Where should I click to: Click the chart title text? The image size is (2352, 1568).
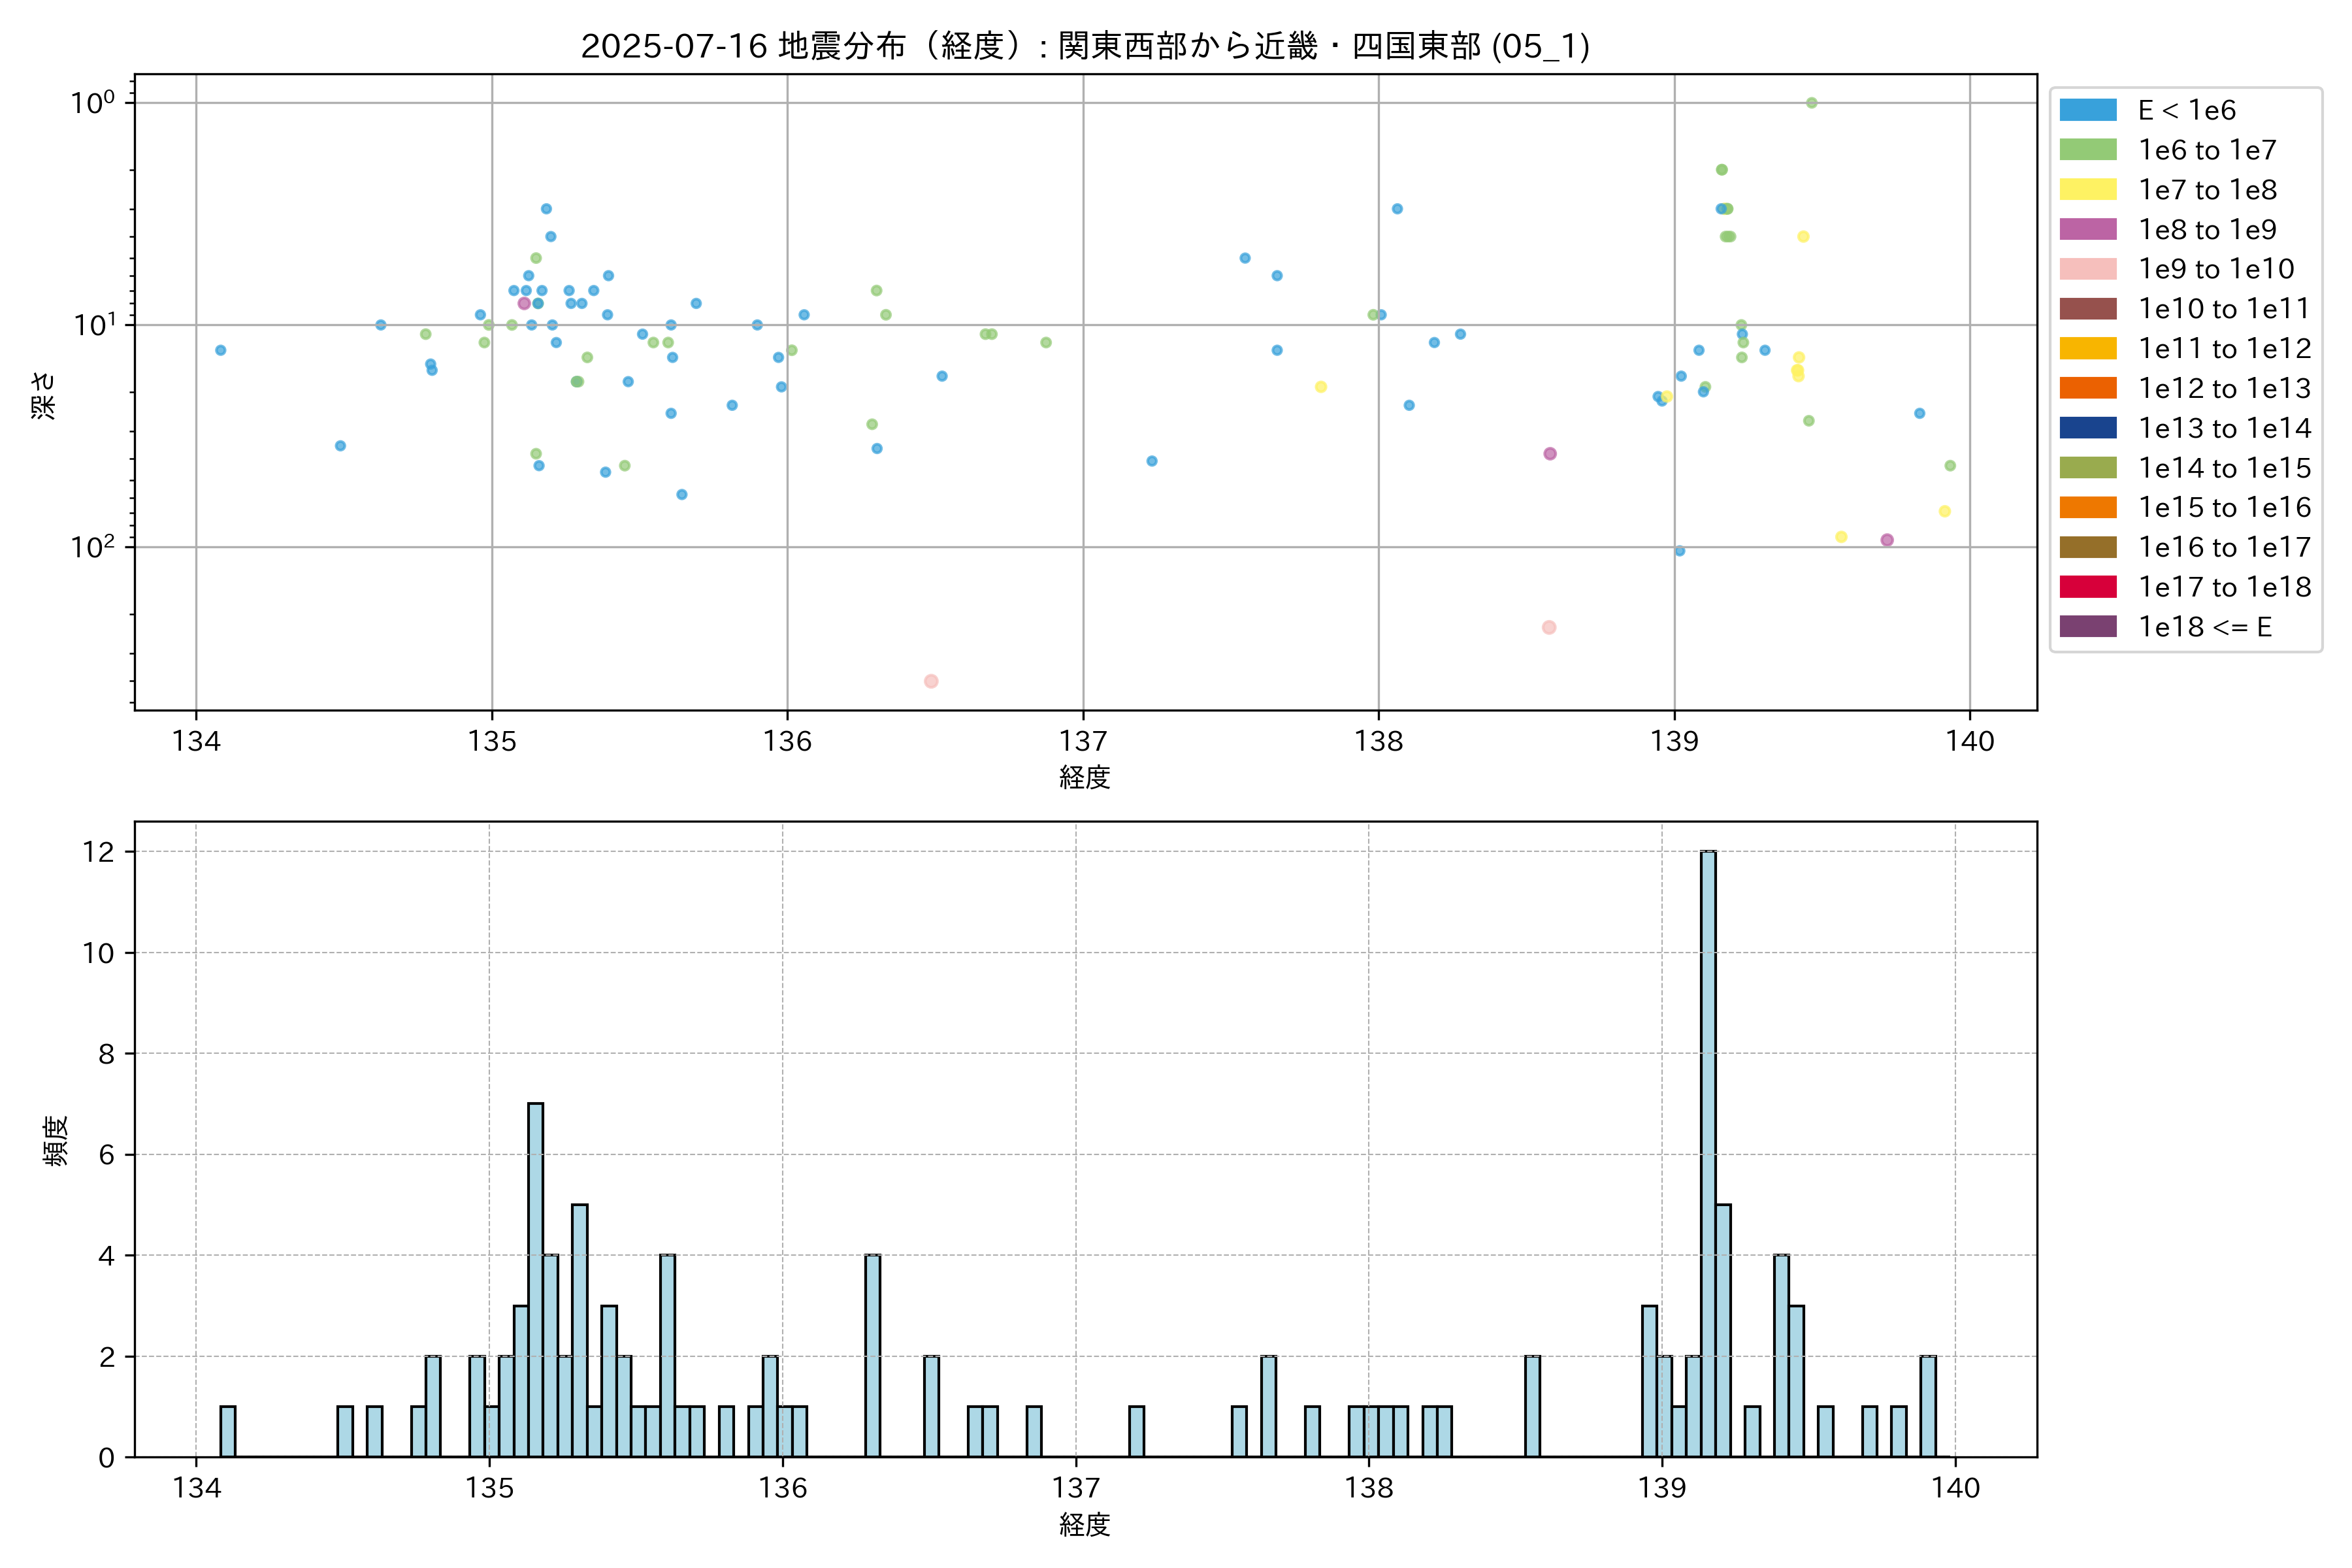tap(1085, 46)
